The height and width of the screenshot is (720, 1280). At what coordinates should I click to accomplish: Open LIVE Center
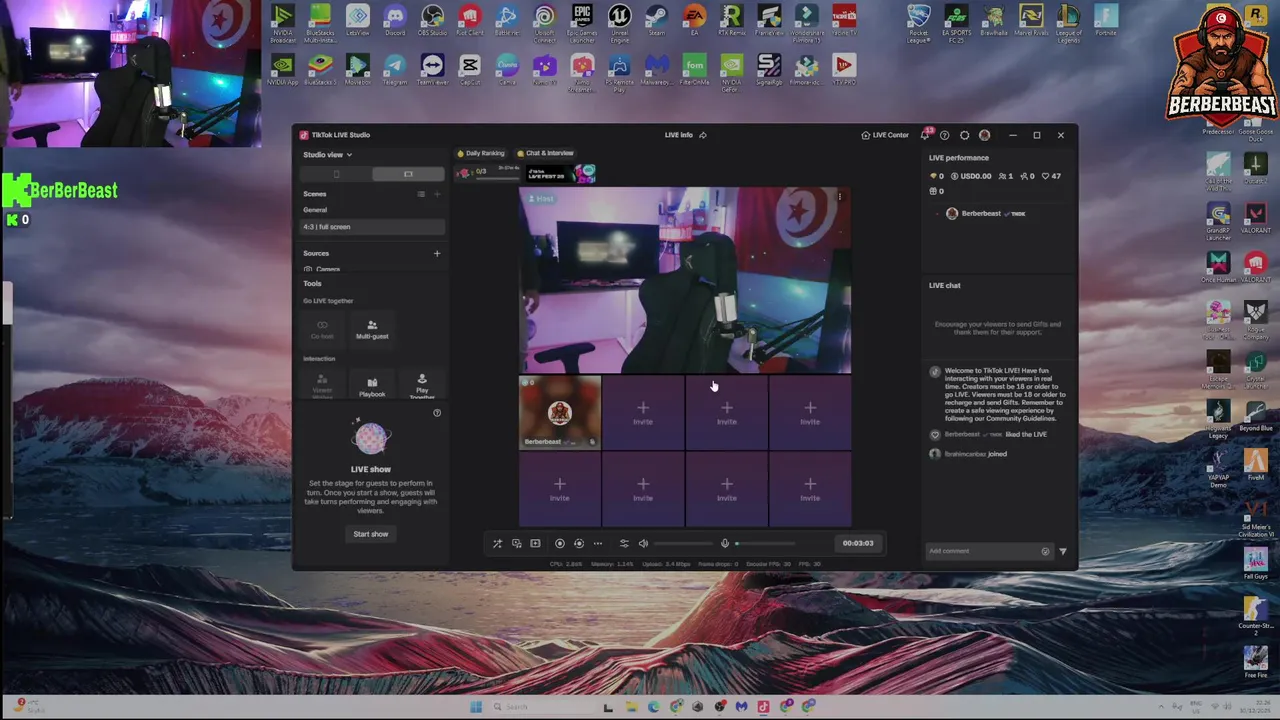click(x=885, y=135)
